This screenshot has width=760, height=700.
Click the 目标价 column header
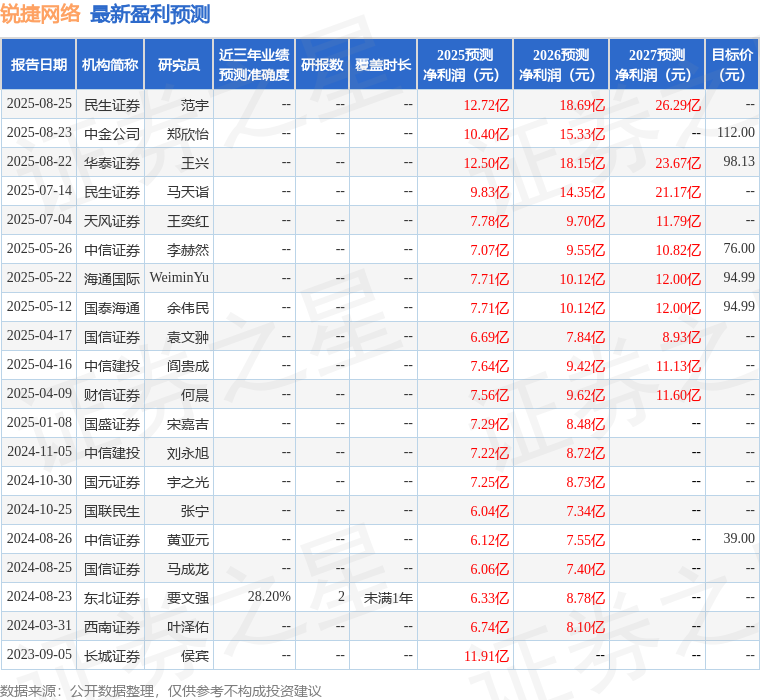pos(732,65)
